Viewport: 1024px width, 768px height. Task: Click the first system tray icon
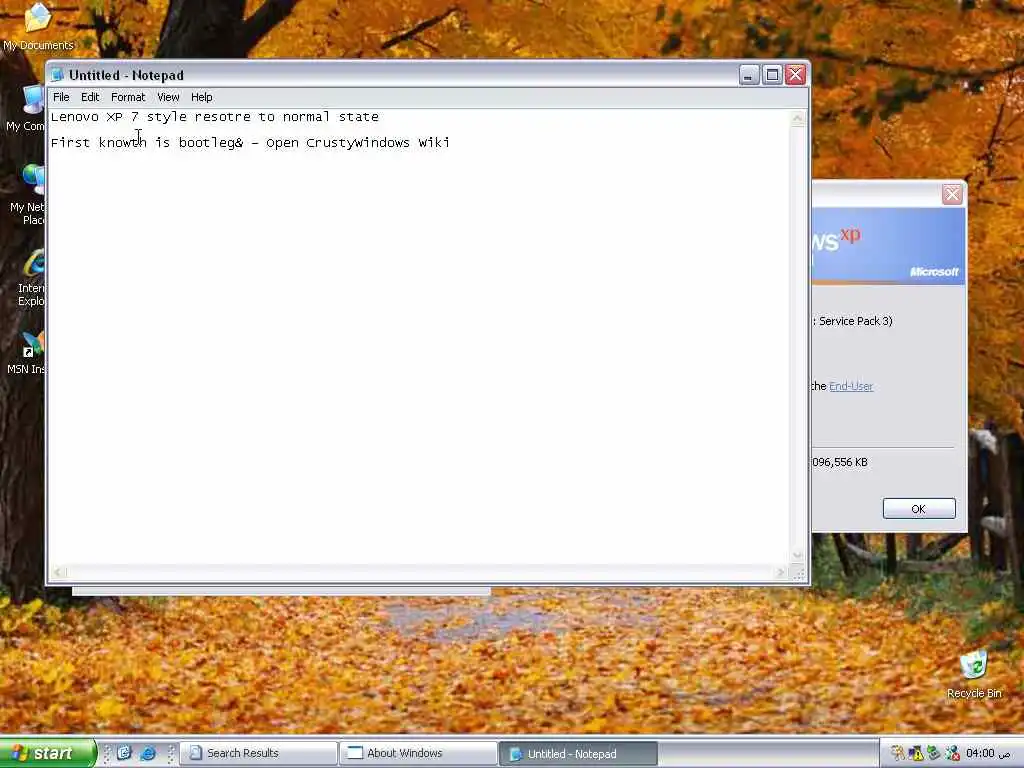pos(898,754)
